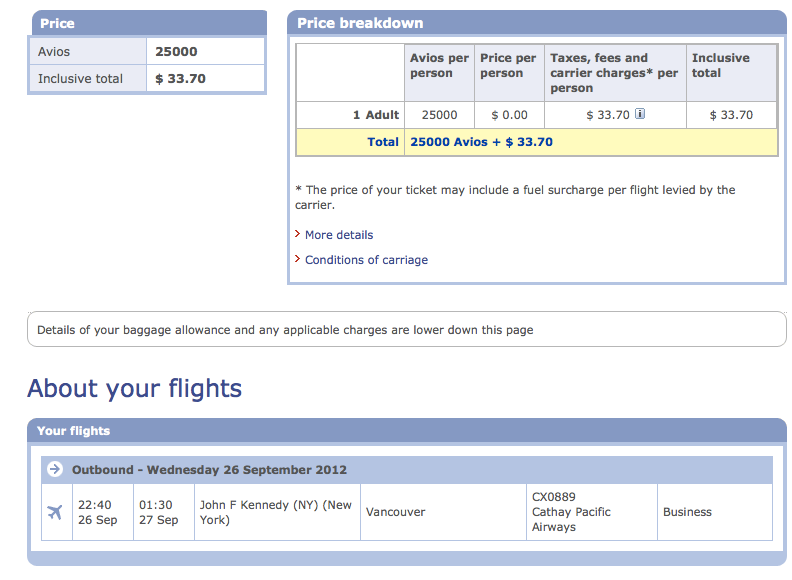Click the About your flights heading
This screenshot has width=792, height=580.
pyautogui.click(x=134, y=389)
